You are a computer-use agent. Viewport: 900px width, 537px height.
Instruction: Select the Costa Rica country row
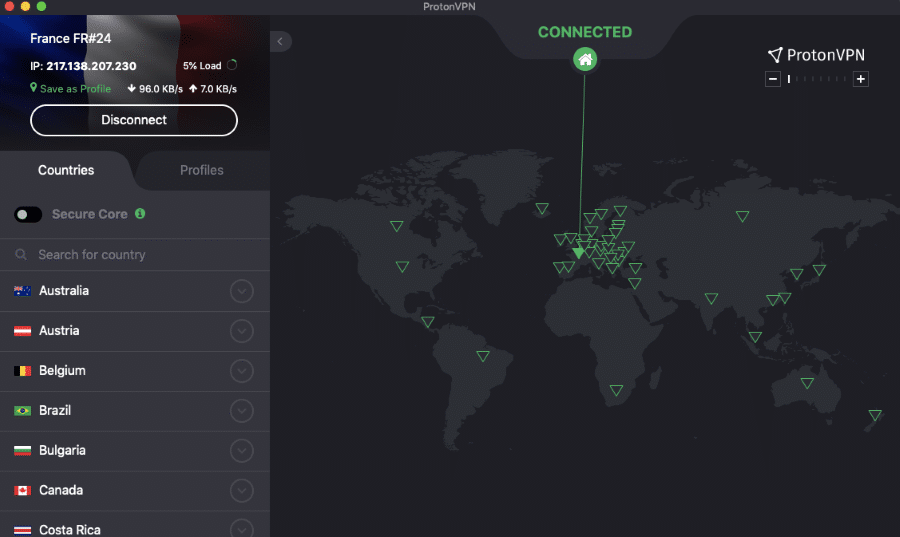(135, 526)
